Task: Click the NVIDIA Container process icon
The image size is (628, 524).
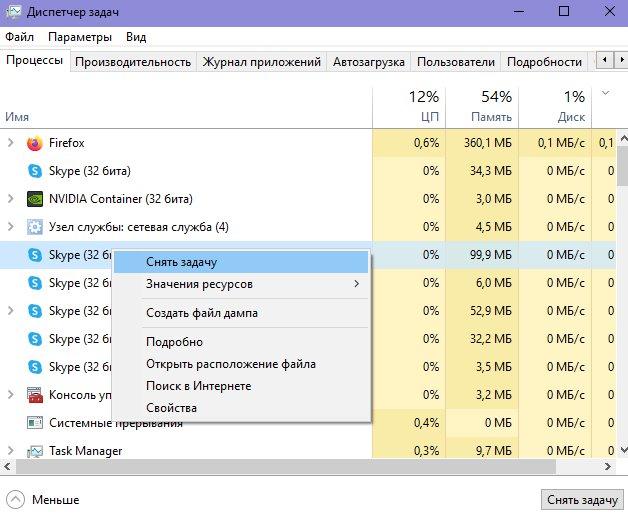Action: pyautogui.click(x=35, y=199)
